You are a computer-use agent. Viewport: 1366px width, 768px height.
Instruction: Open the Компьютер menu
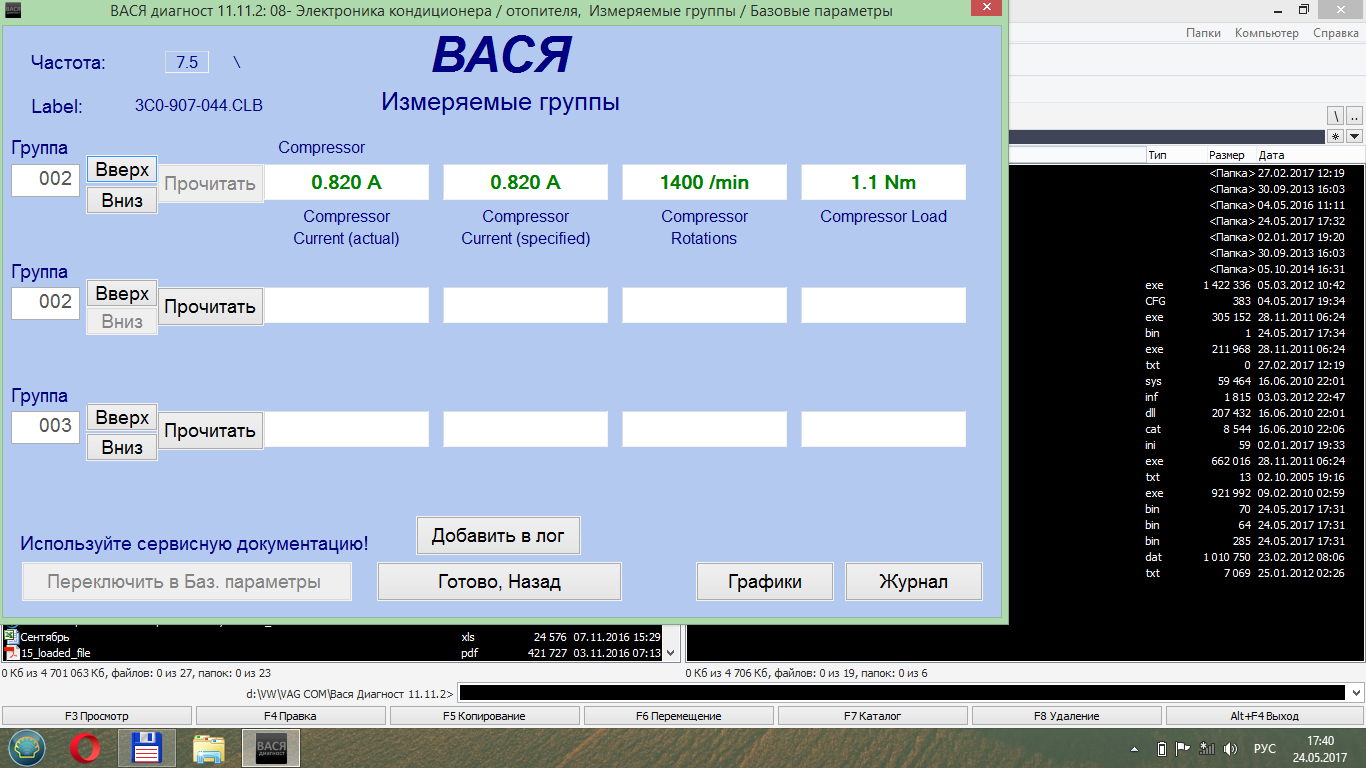click(x=1266, y=33)
